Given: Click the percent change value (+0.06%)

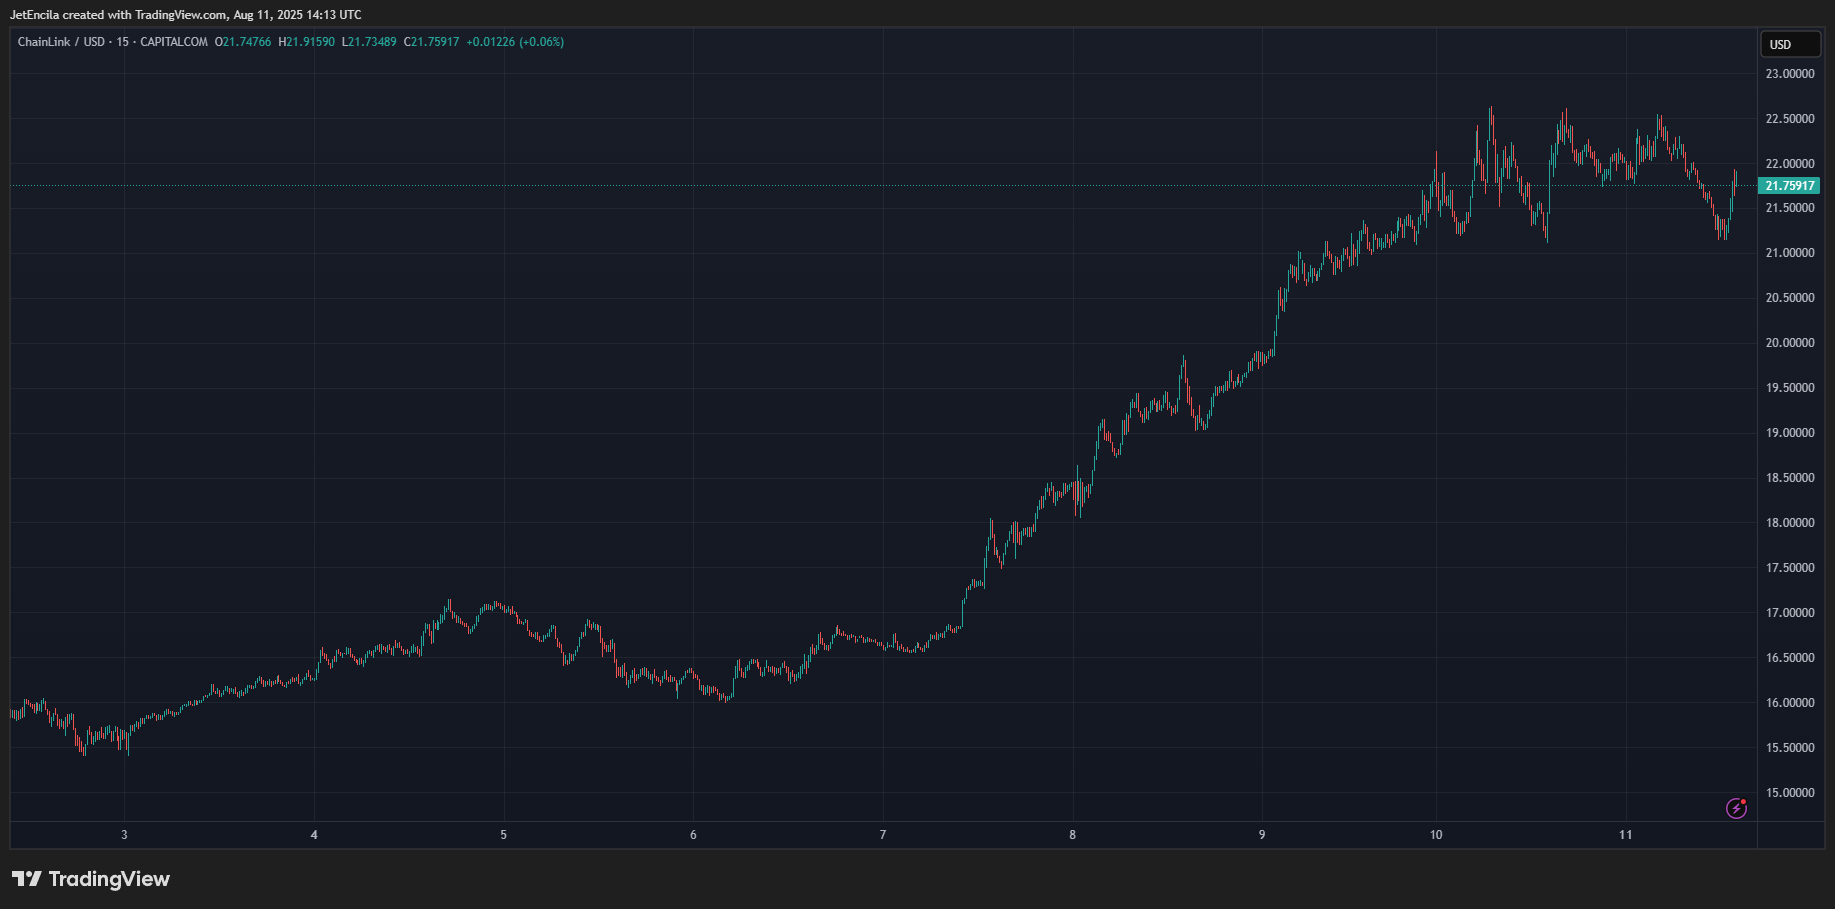Looking at the screenshot, I should (x=540, y=42).
